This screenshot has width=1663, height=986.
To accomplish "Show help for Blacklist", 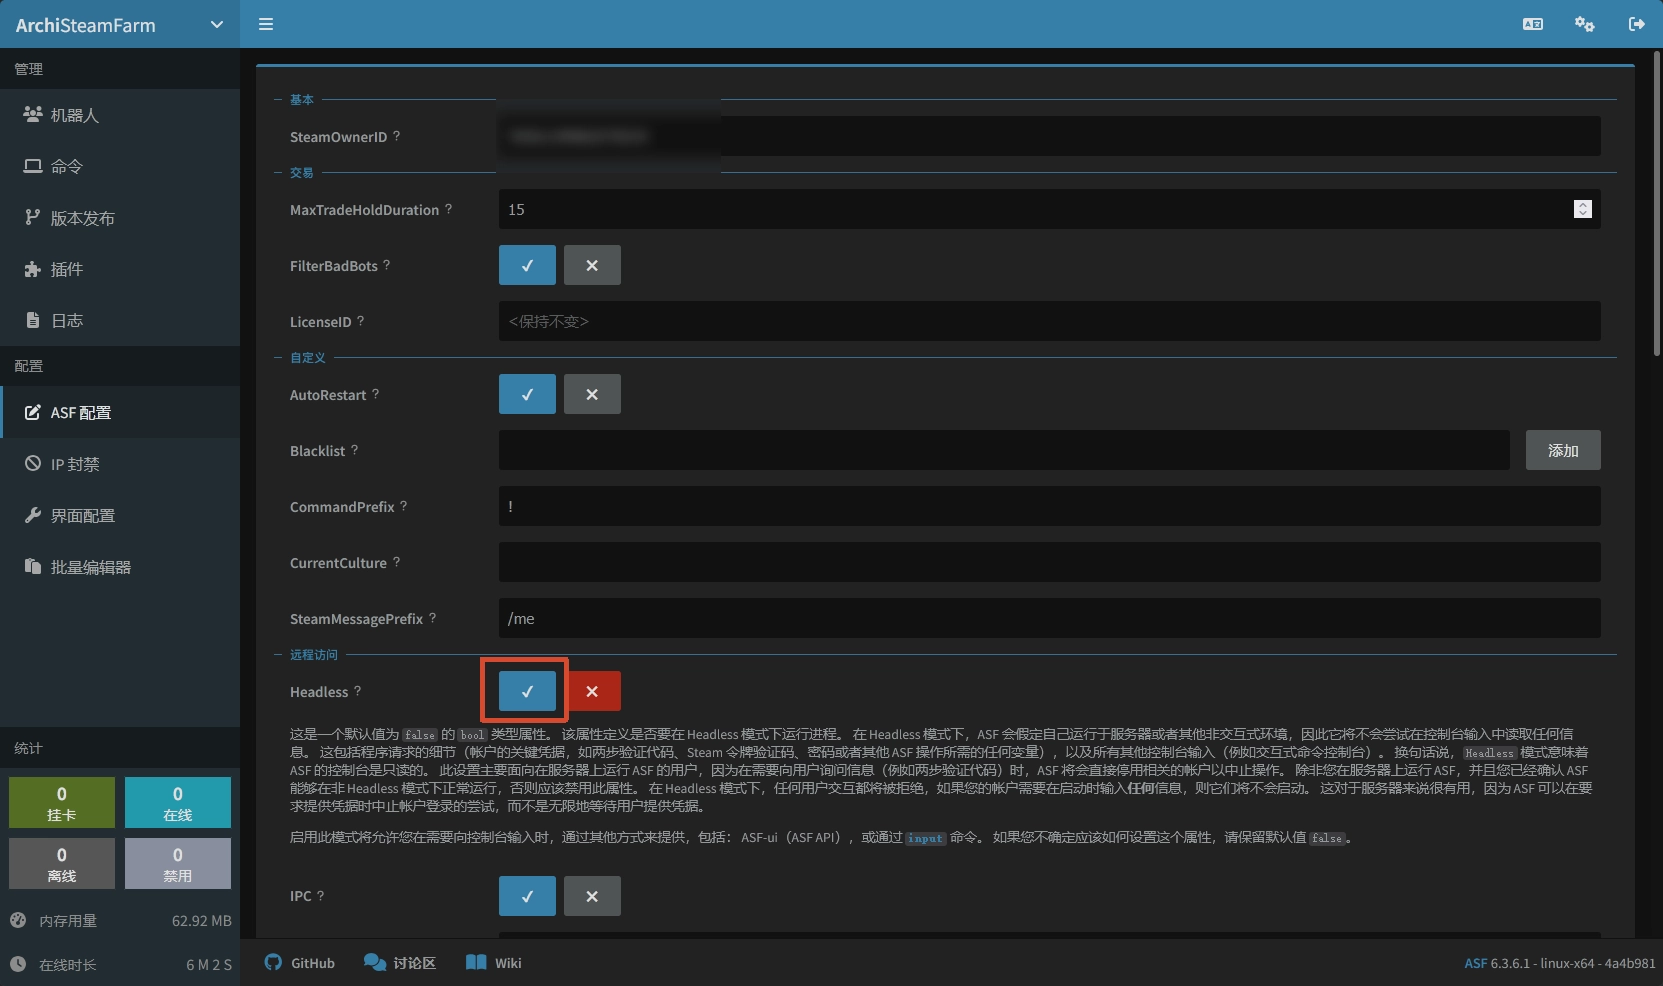I will click(354, 450).
